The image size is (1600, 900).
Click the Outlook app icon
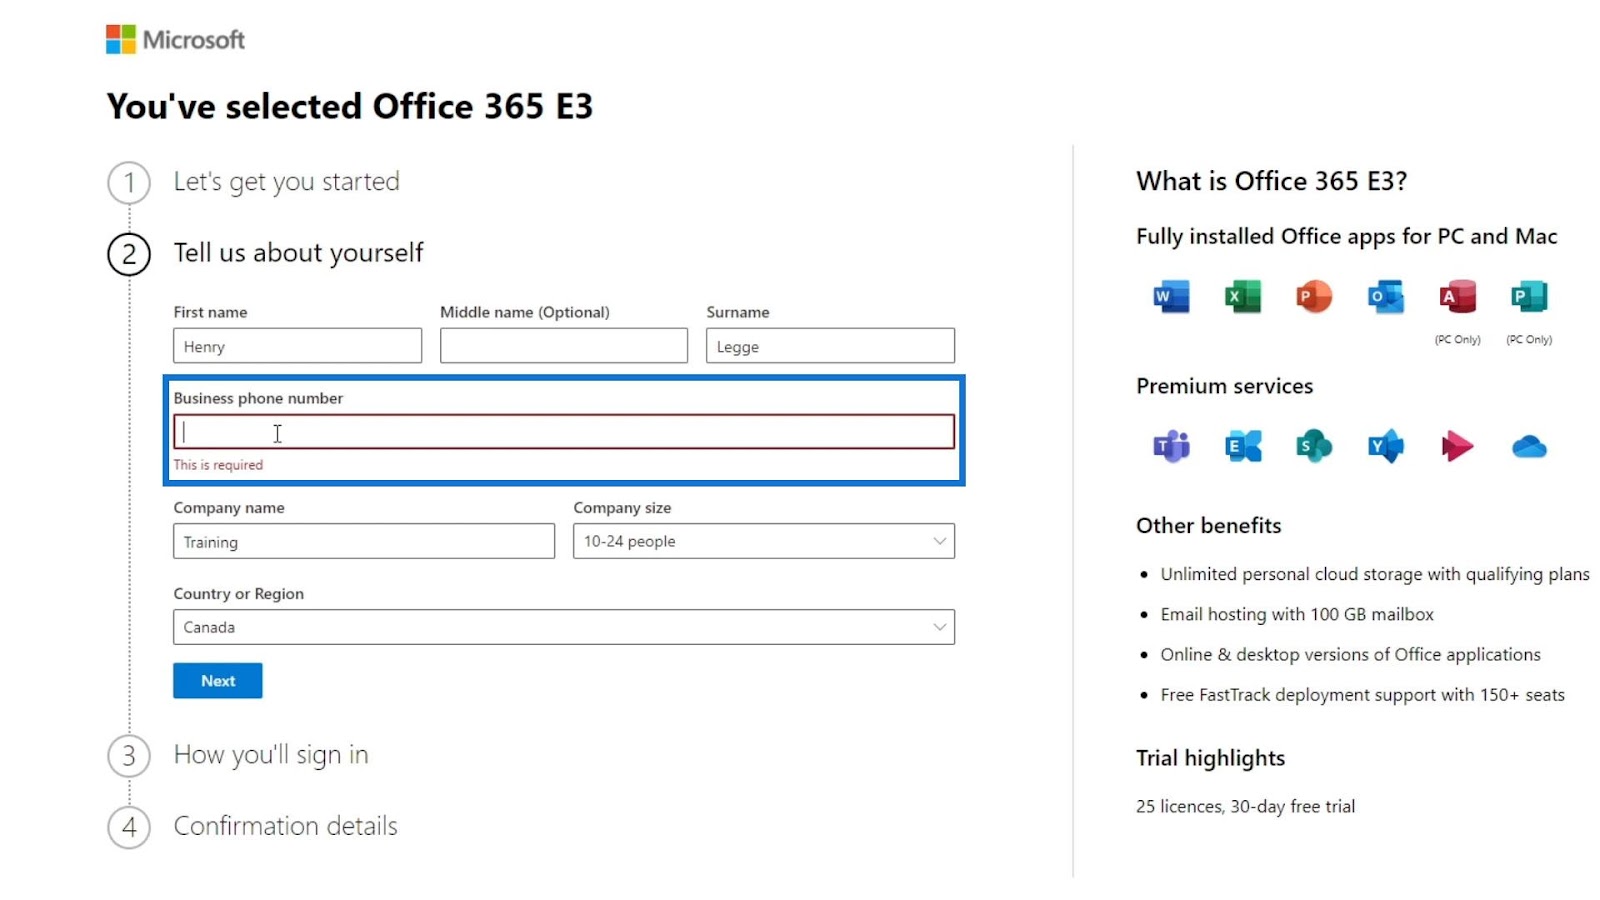pos(1386,297)
